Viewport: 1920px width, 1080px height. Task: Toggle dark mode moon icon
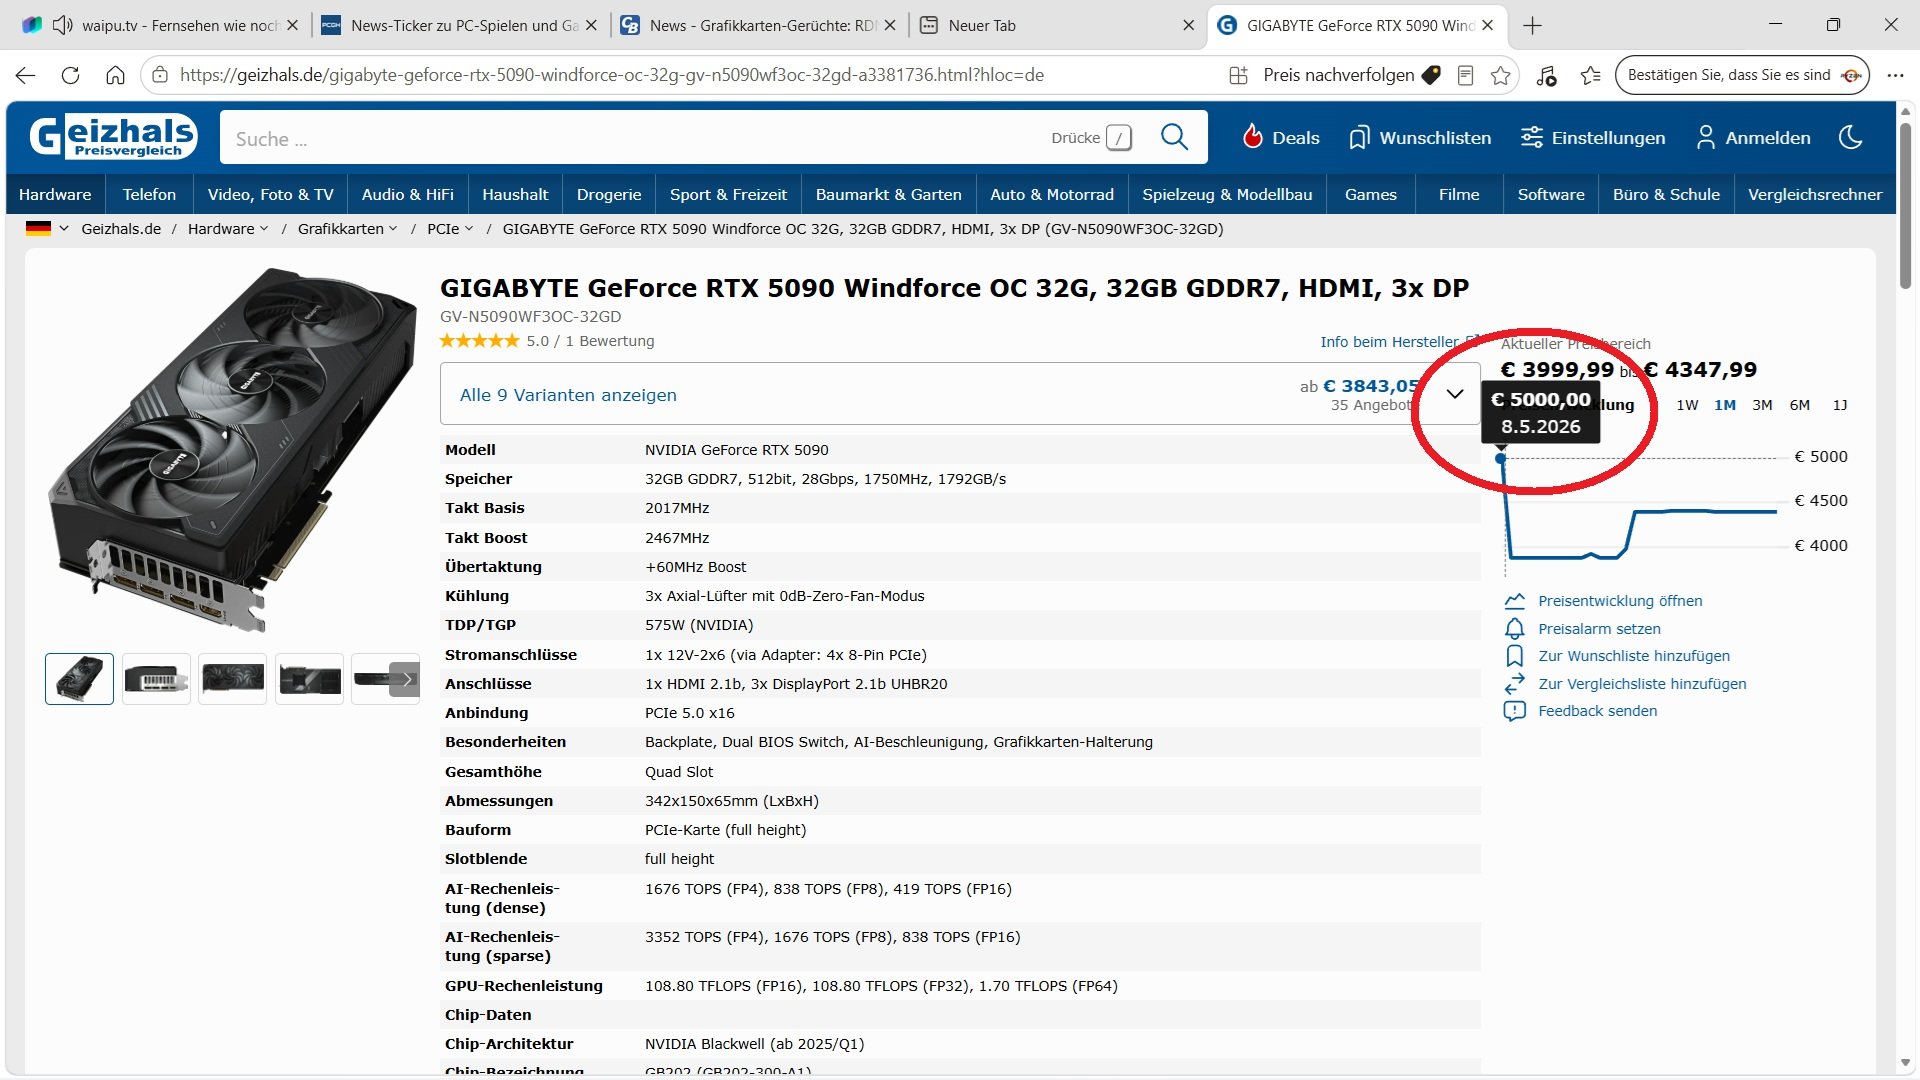coord(1850,137)
